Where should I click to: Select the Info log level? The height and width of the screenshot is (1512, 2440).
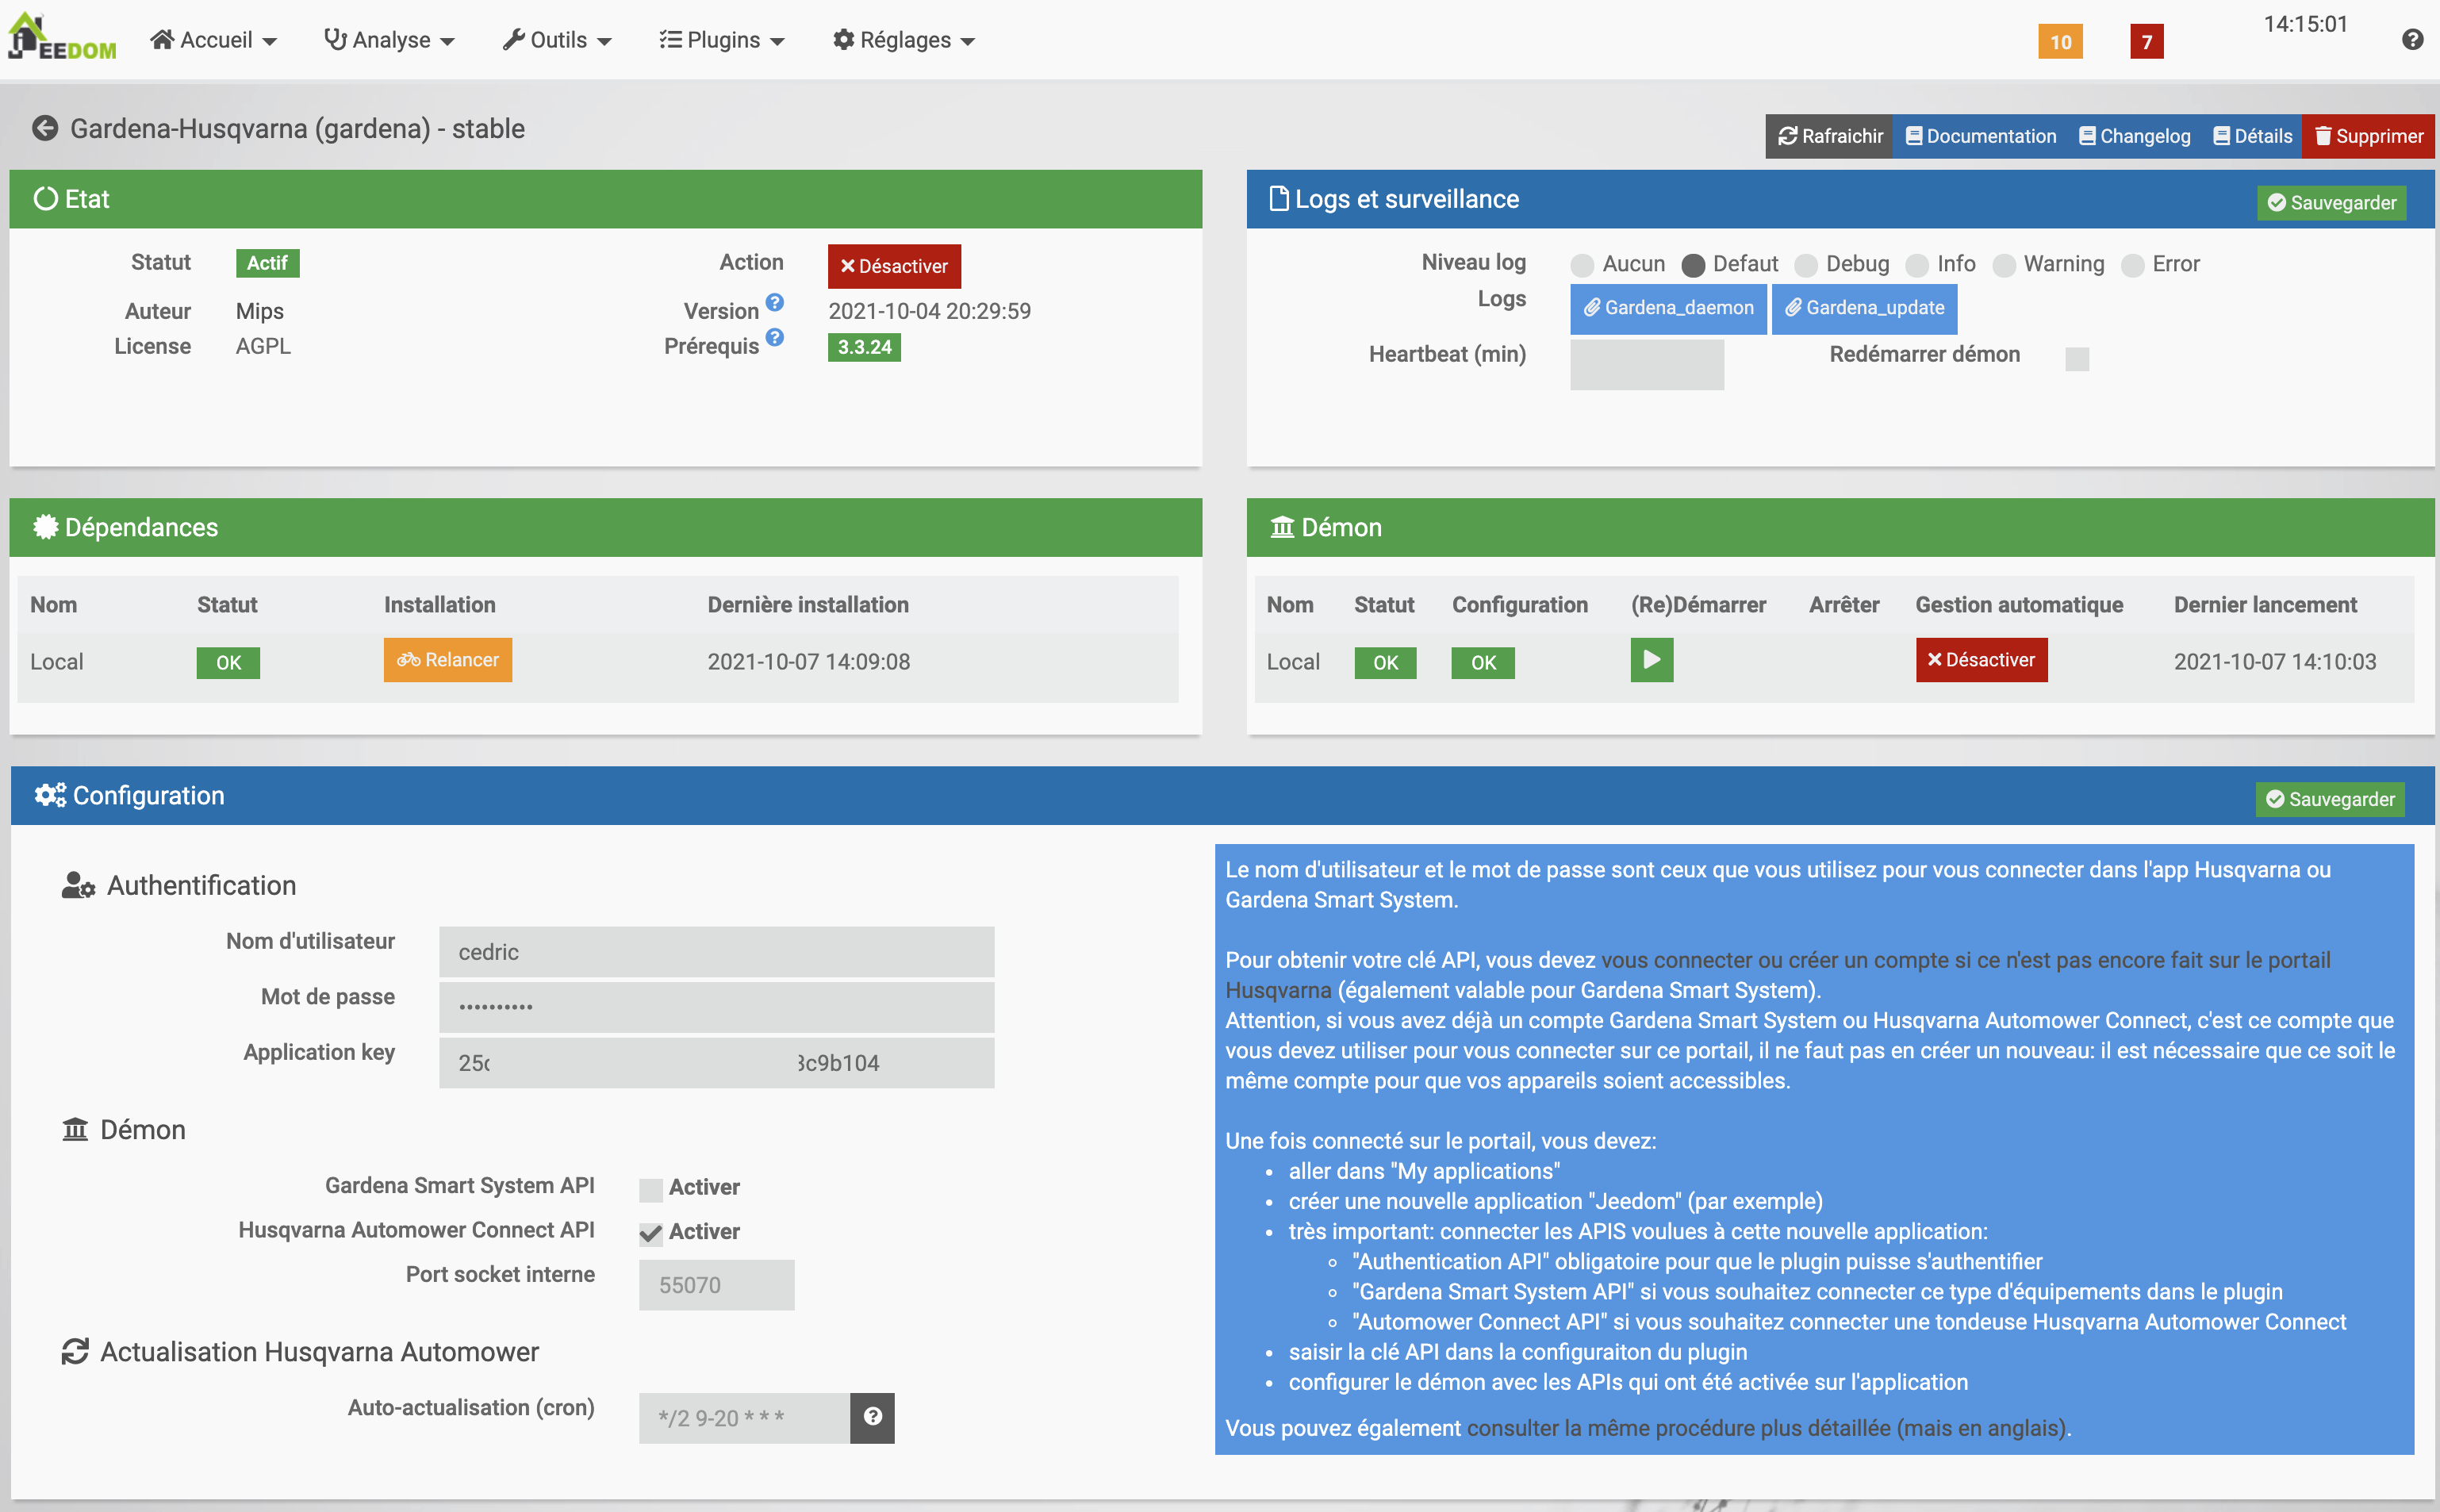(1917, 265)
